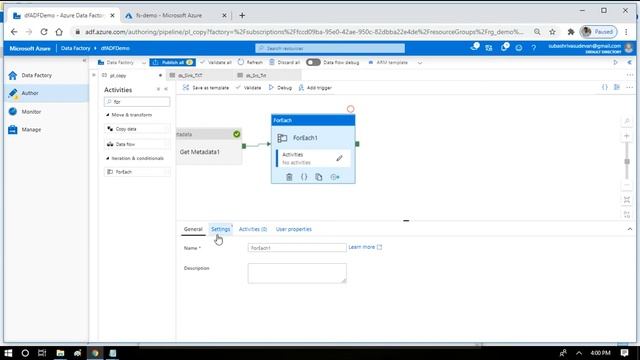Add output connection from ForEach1 arrow icon

point(335,177)
